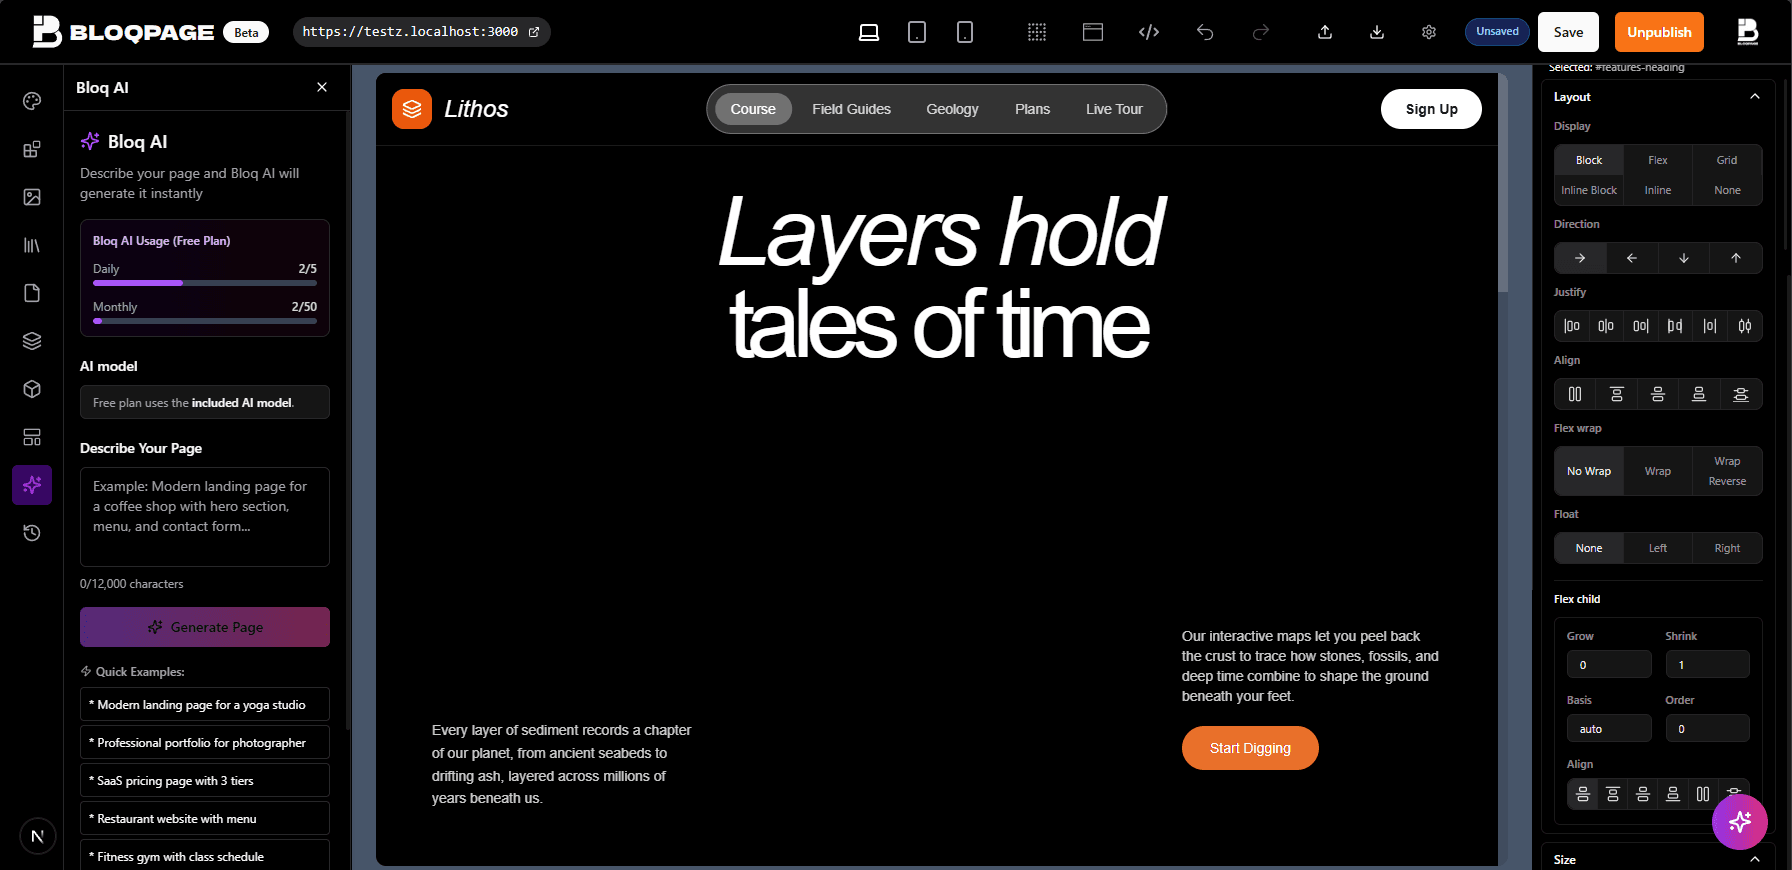Select Wrap Reverse flex wrap option
1792x870 pixels.
(1727, 471)
